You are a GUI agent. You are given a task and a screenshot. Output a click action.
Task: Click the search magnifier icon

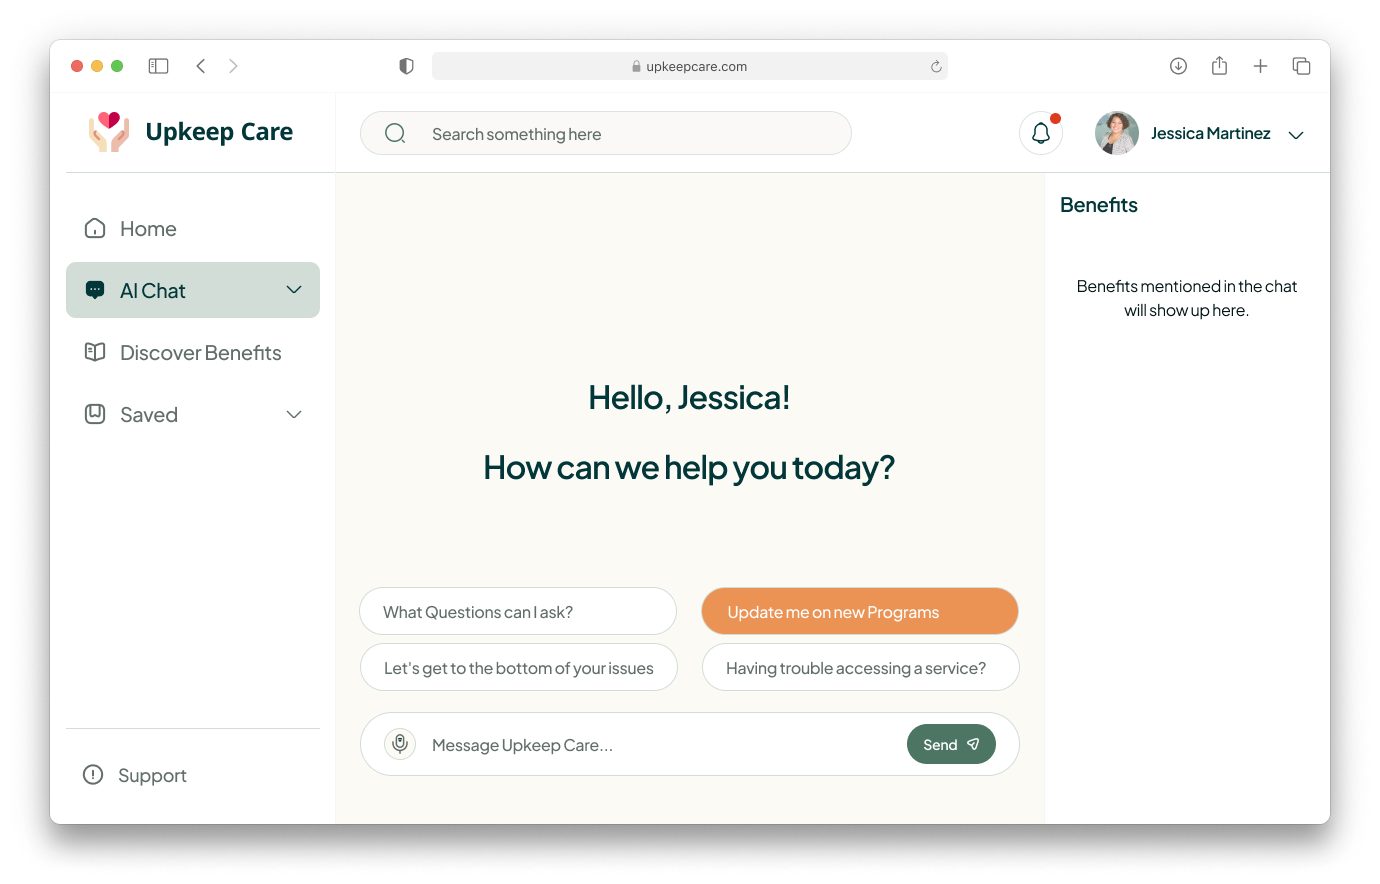click(x=395, y=134)
